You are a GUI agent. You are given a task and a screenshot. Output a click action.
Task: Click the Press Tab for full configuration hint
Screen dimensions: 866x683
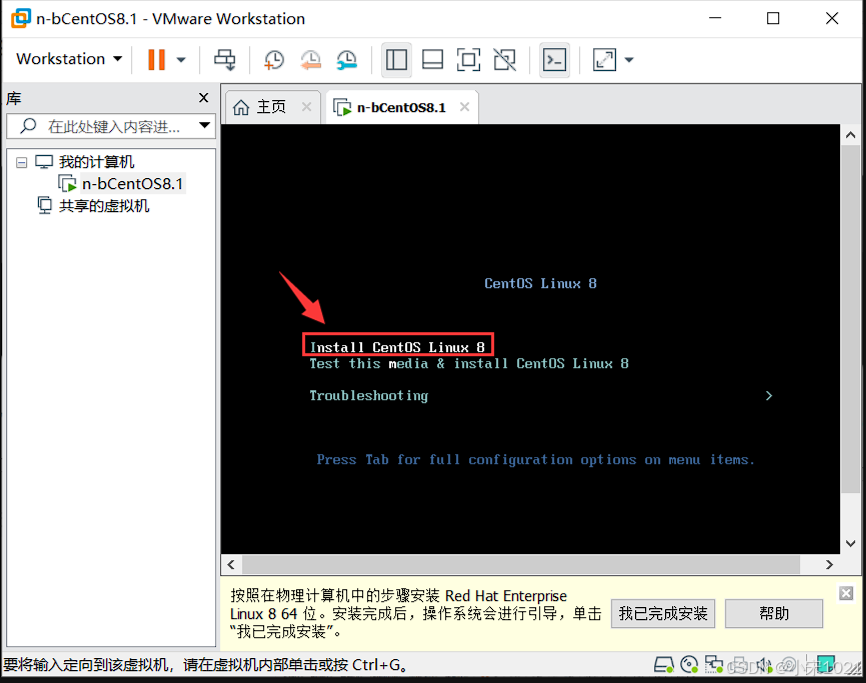coord(535,459)
